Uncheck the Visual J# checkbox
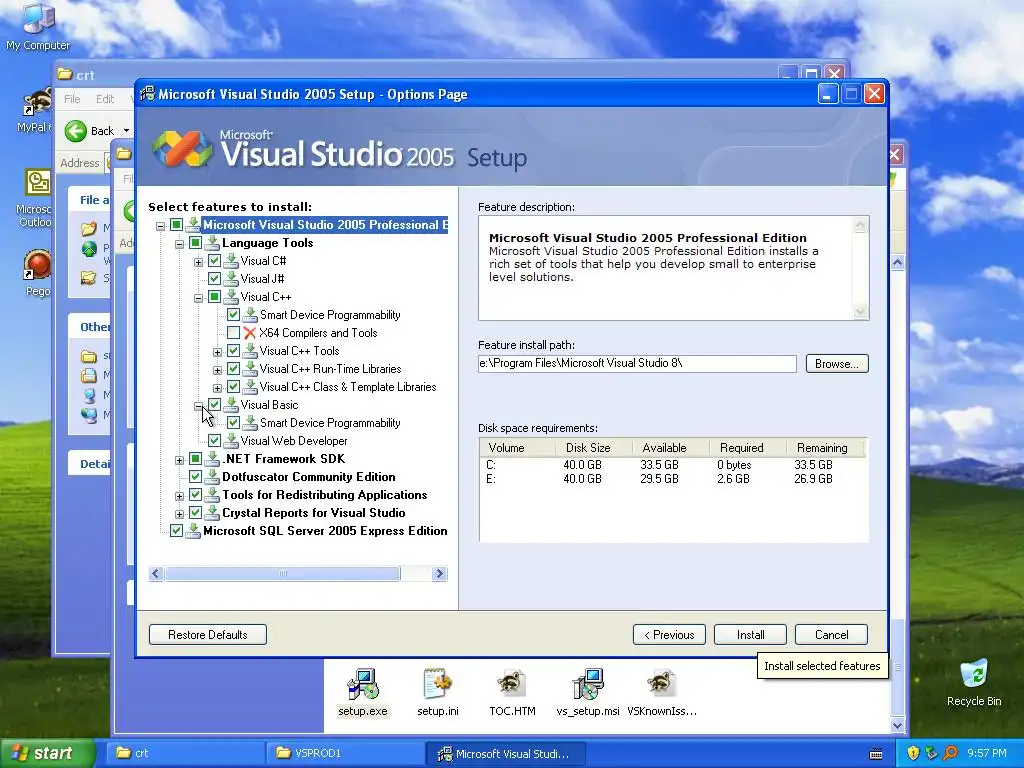 [x=214, y=279]
